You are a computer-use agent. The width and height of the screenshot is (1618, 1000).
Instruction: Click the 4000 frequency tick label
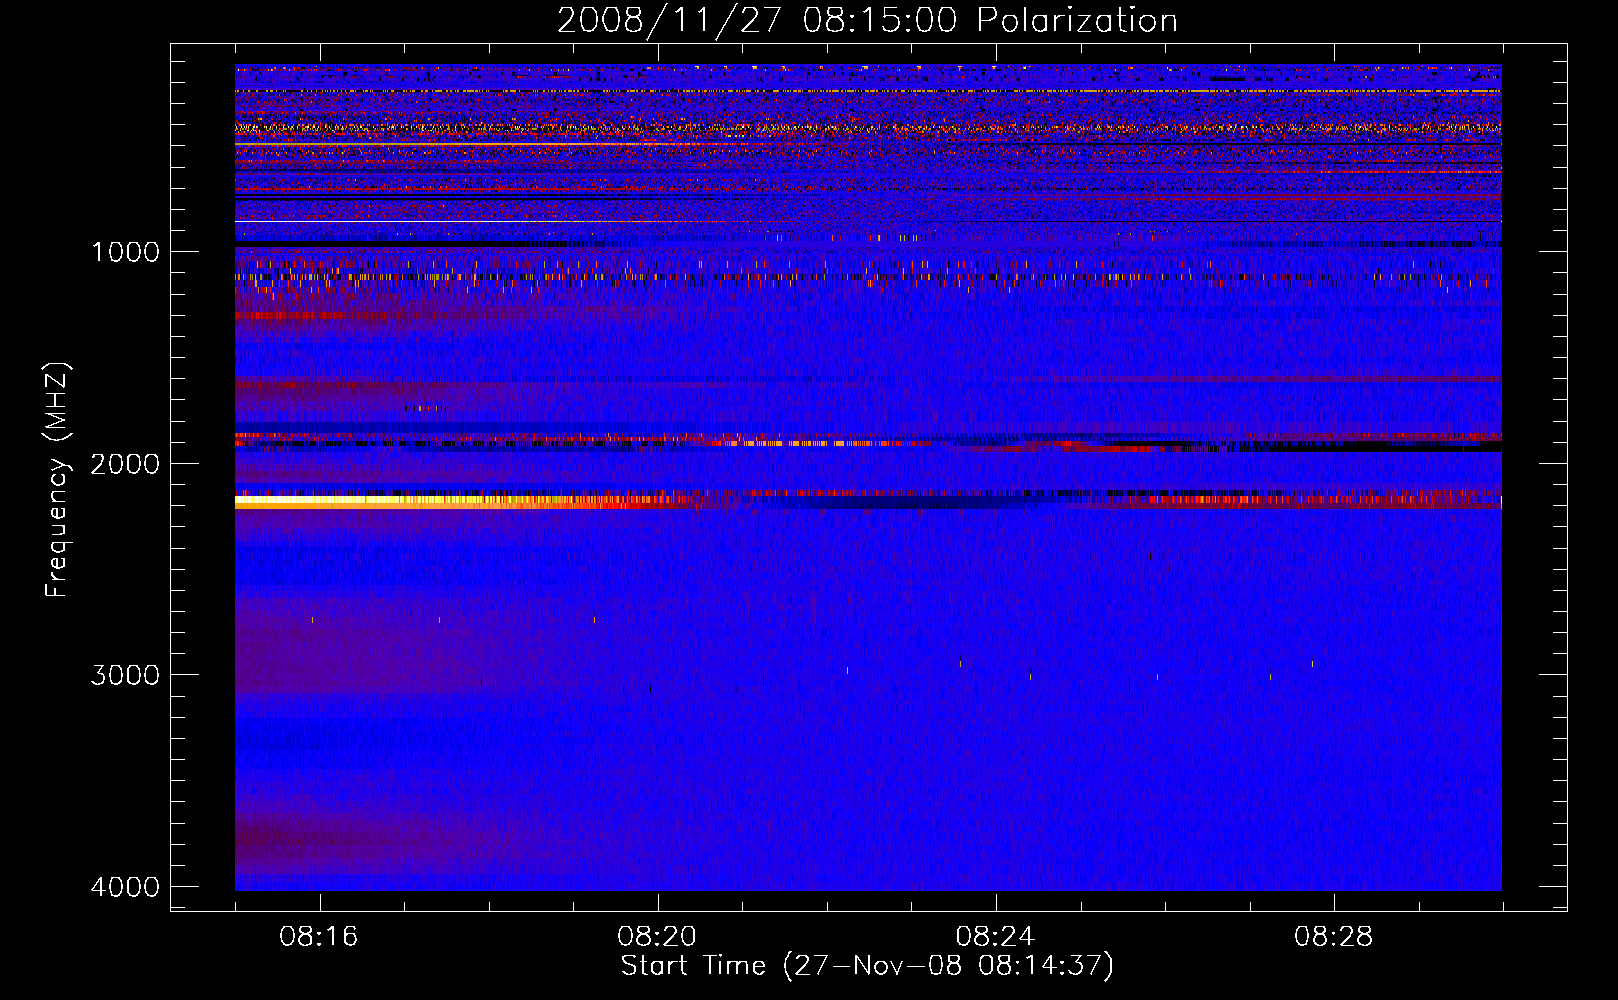pos(125,886)
